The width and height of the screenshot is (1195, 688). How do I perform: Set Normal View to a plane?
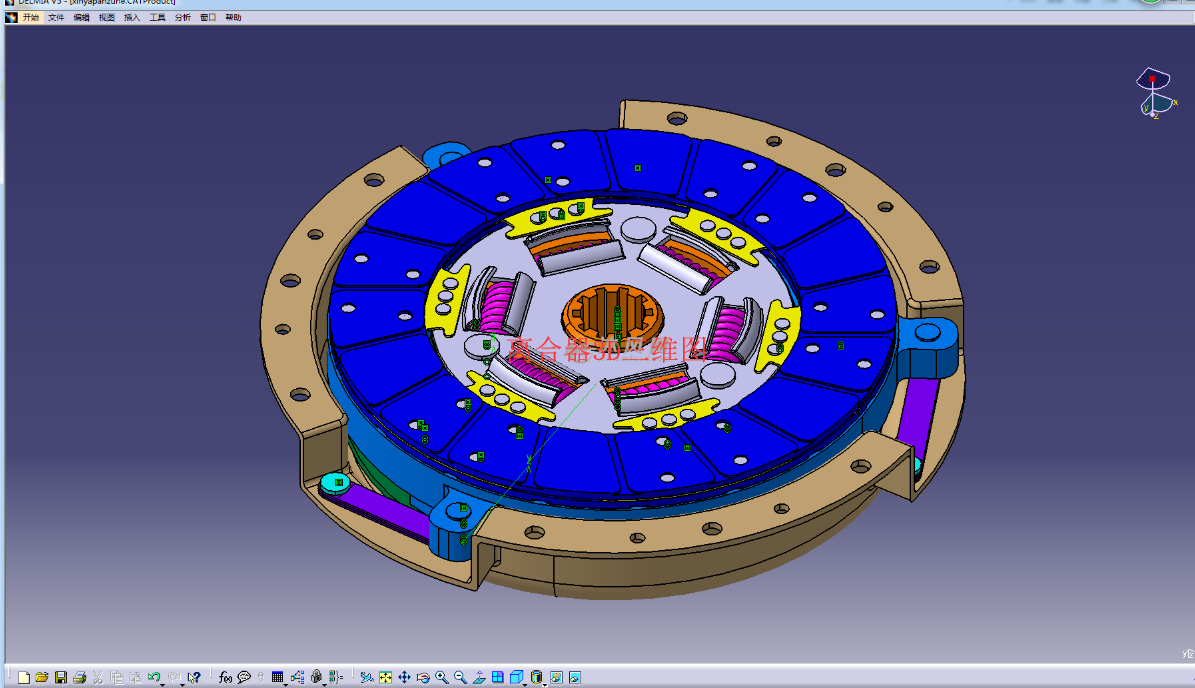click(479, 677)
